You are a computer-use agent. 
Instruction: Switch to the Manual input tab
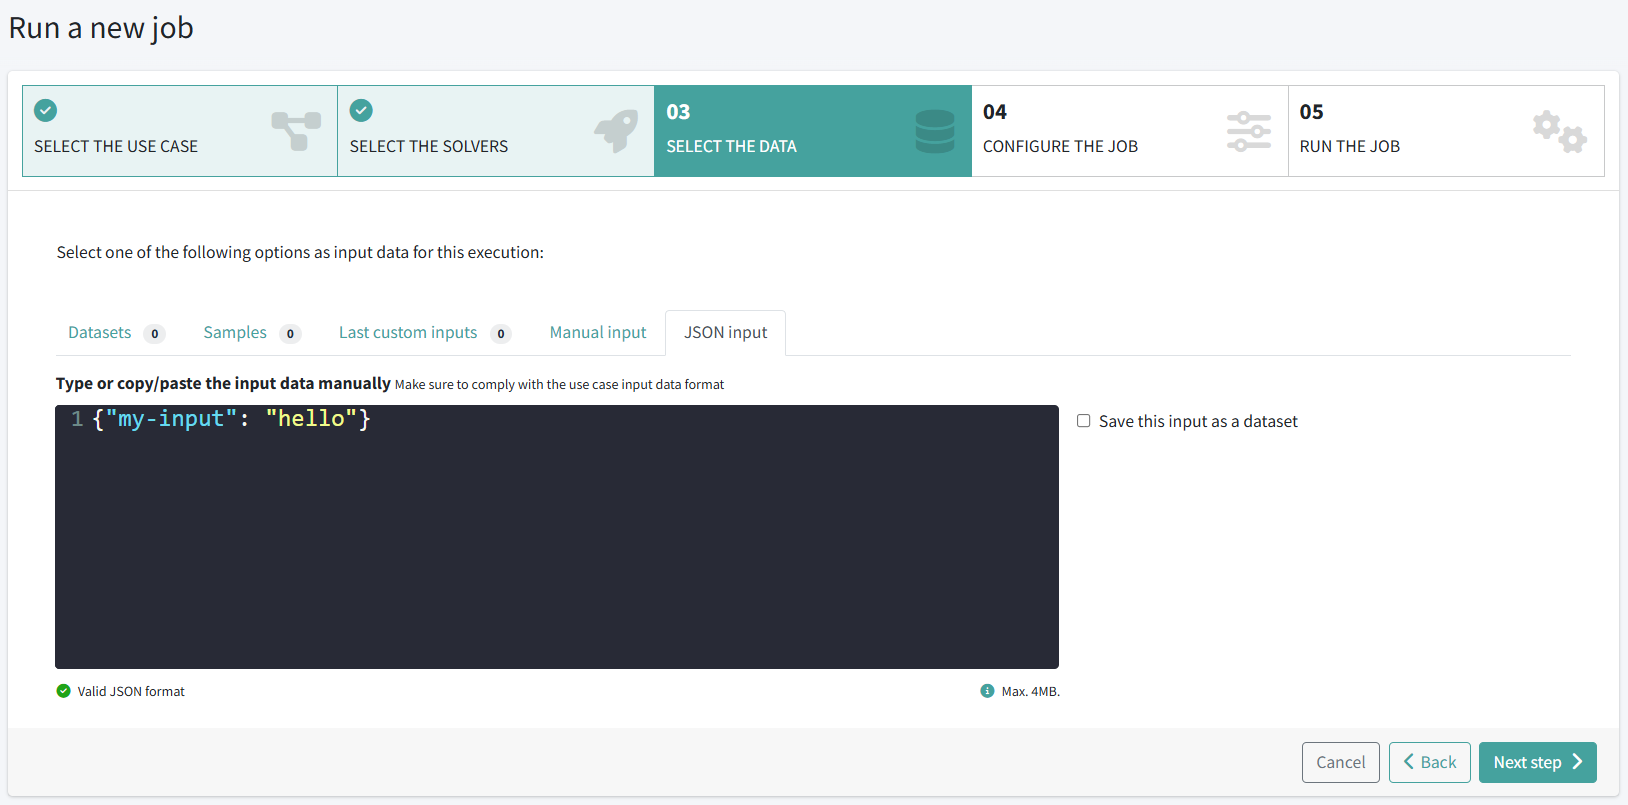[x=598, y=333]
